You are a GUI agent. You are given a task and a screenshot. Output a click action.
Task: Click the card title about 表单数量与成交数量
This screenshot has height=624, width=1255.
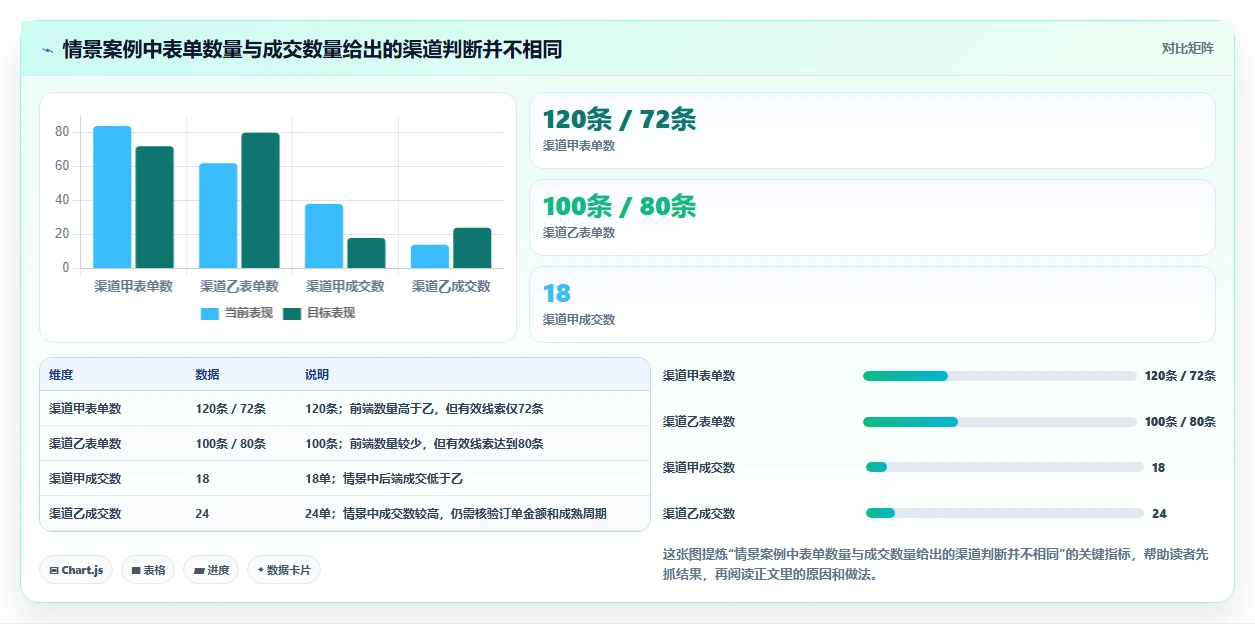tap(312, 49)
